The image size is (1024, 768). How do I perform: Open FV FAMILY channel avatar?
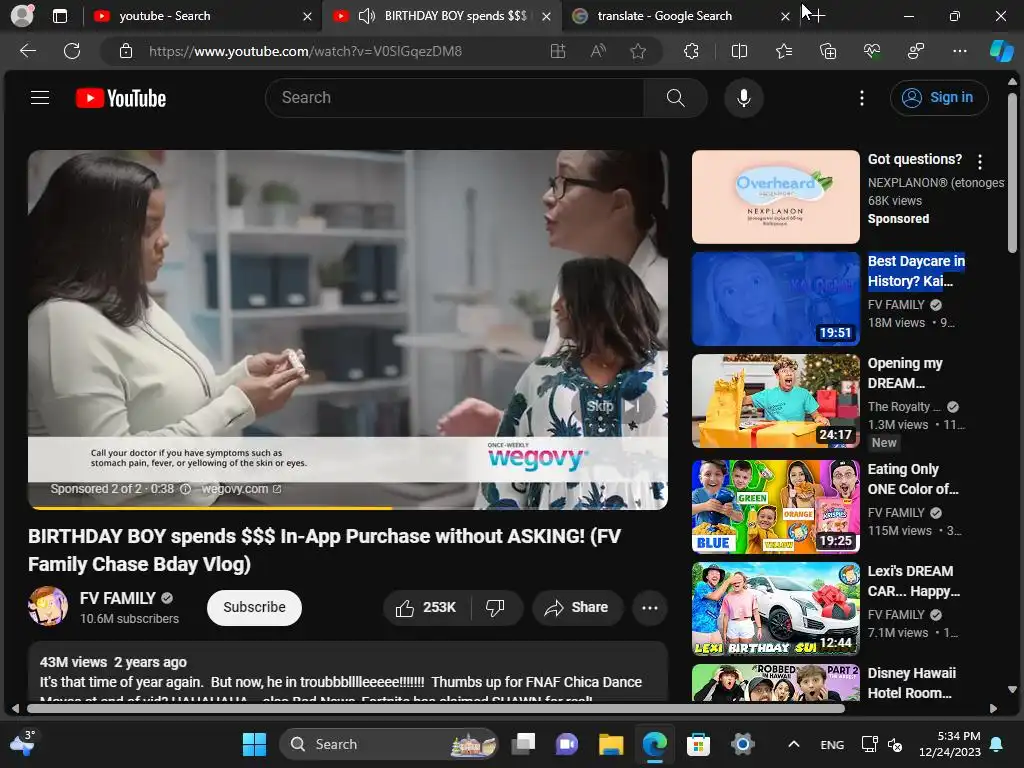point(48,606)
